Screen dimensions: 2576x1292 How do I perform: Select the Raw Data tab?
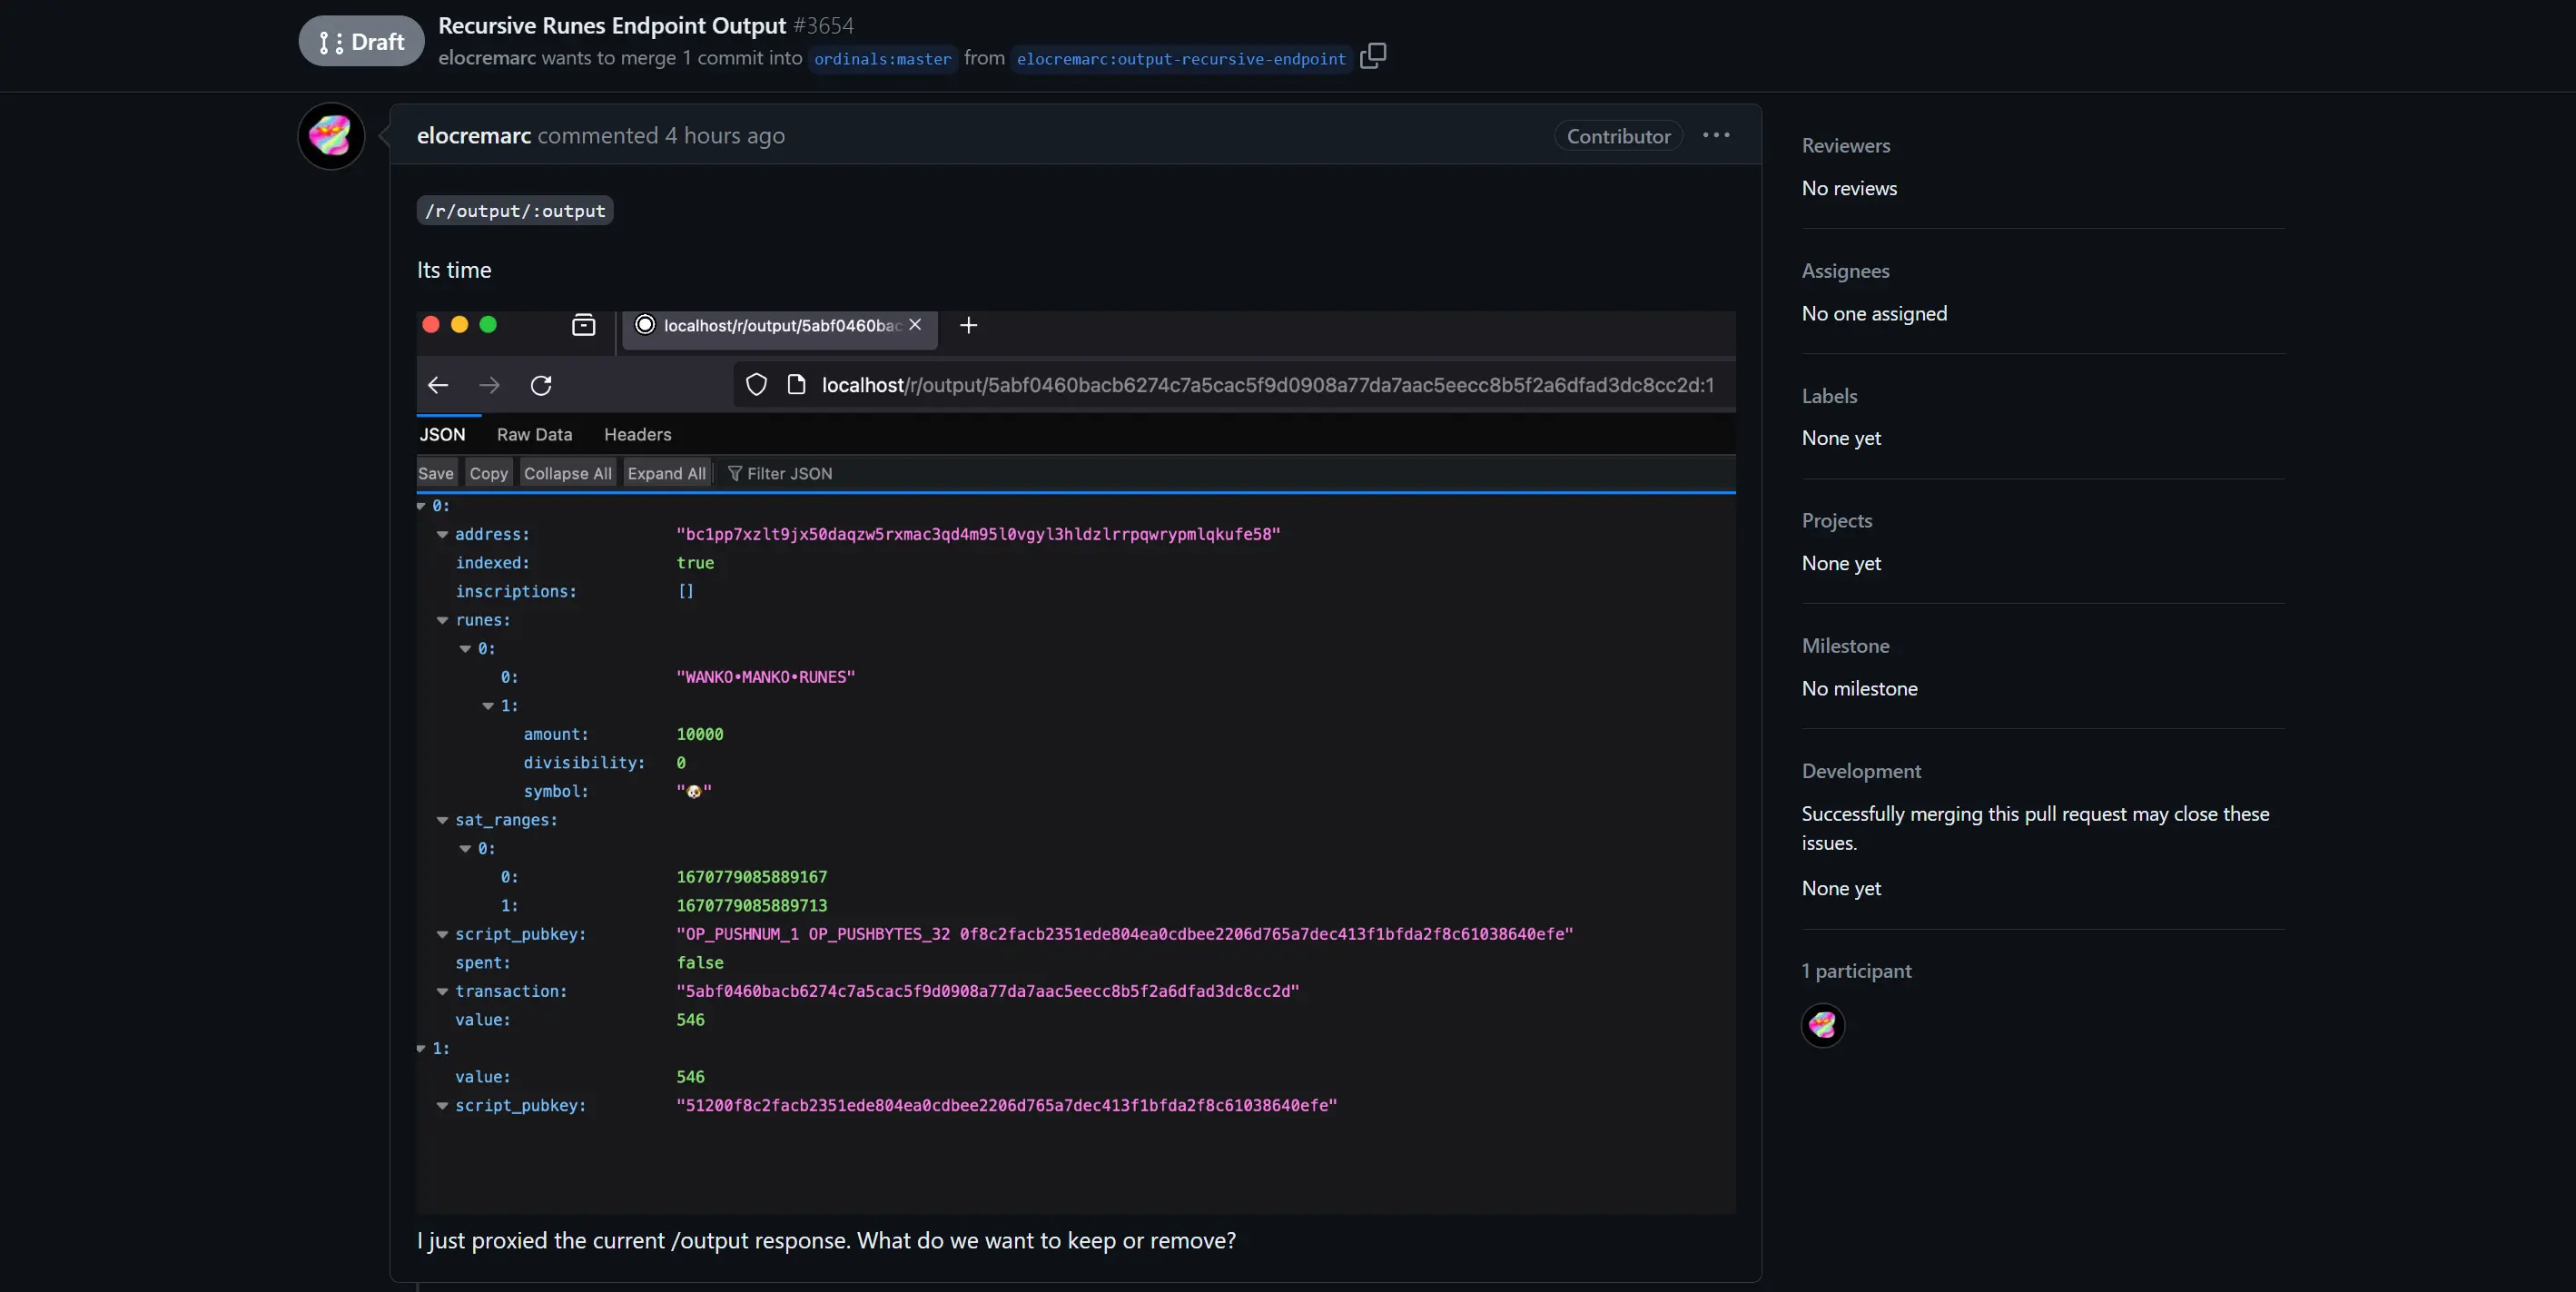tap(534, 435)
